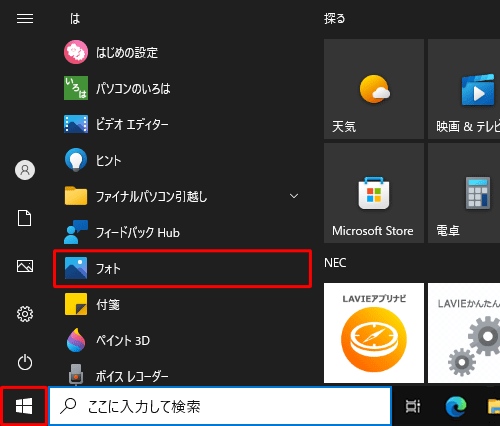Screen dimensions: 500x426
Task: Open Pictures from the Start sidebar
Action: pos(25,266)
